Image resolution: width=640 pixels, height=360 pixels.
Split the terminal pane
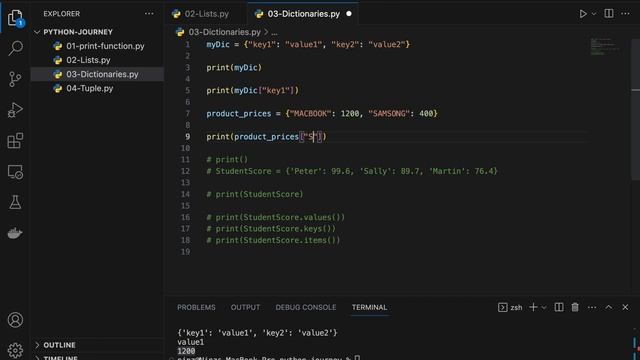[559, 307]
